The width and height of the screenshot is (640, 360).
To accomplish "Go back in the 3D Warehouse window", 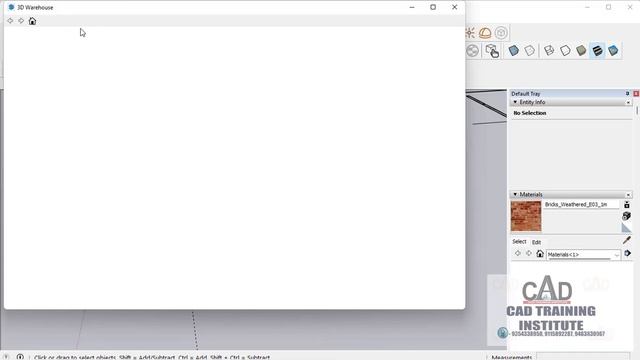I will click(x=10, y=21).
